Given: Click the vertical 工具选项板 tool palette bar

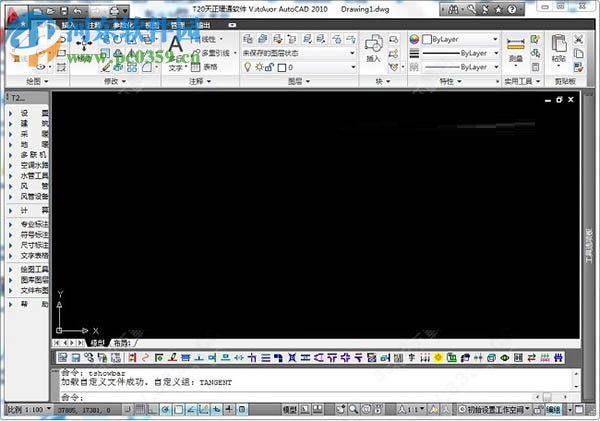Looking at the screenshot, I should (589, 247).
